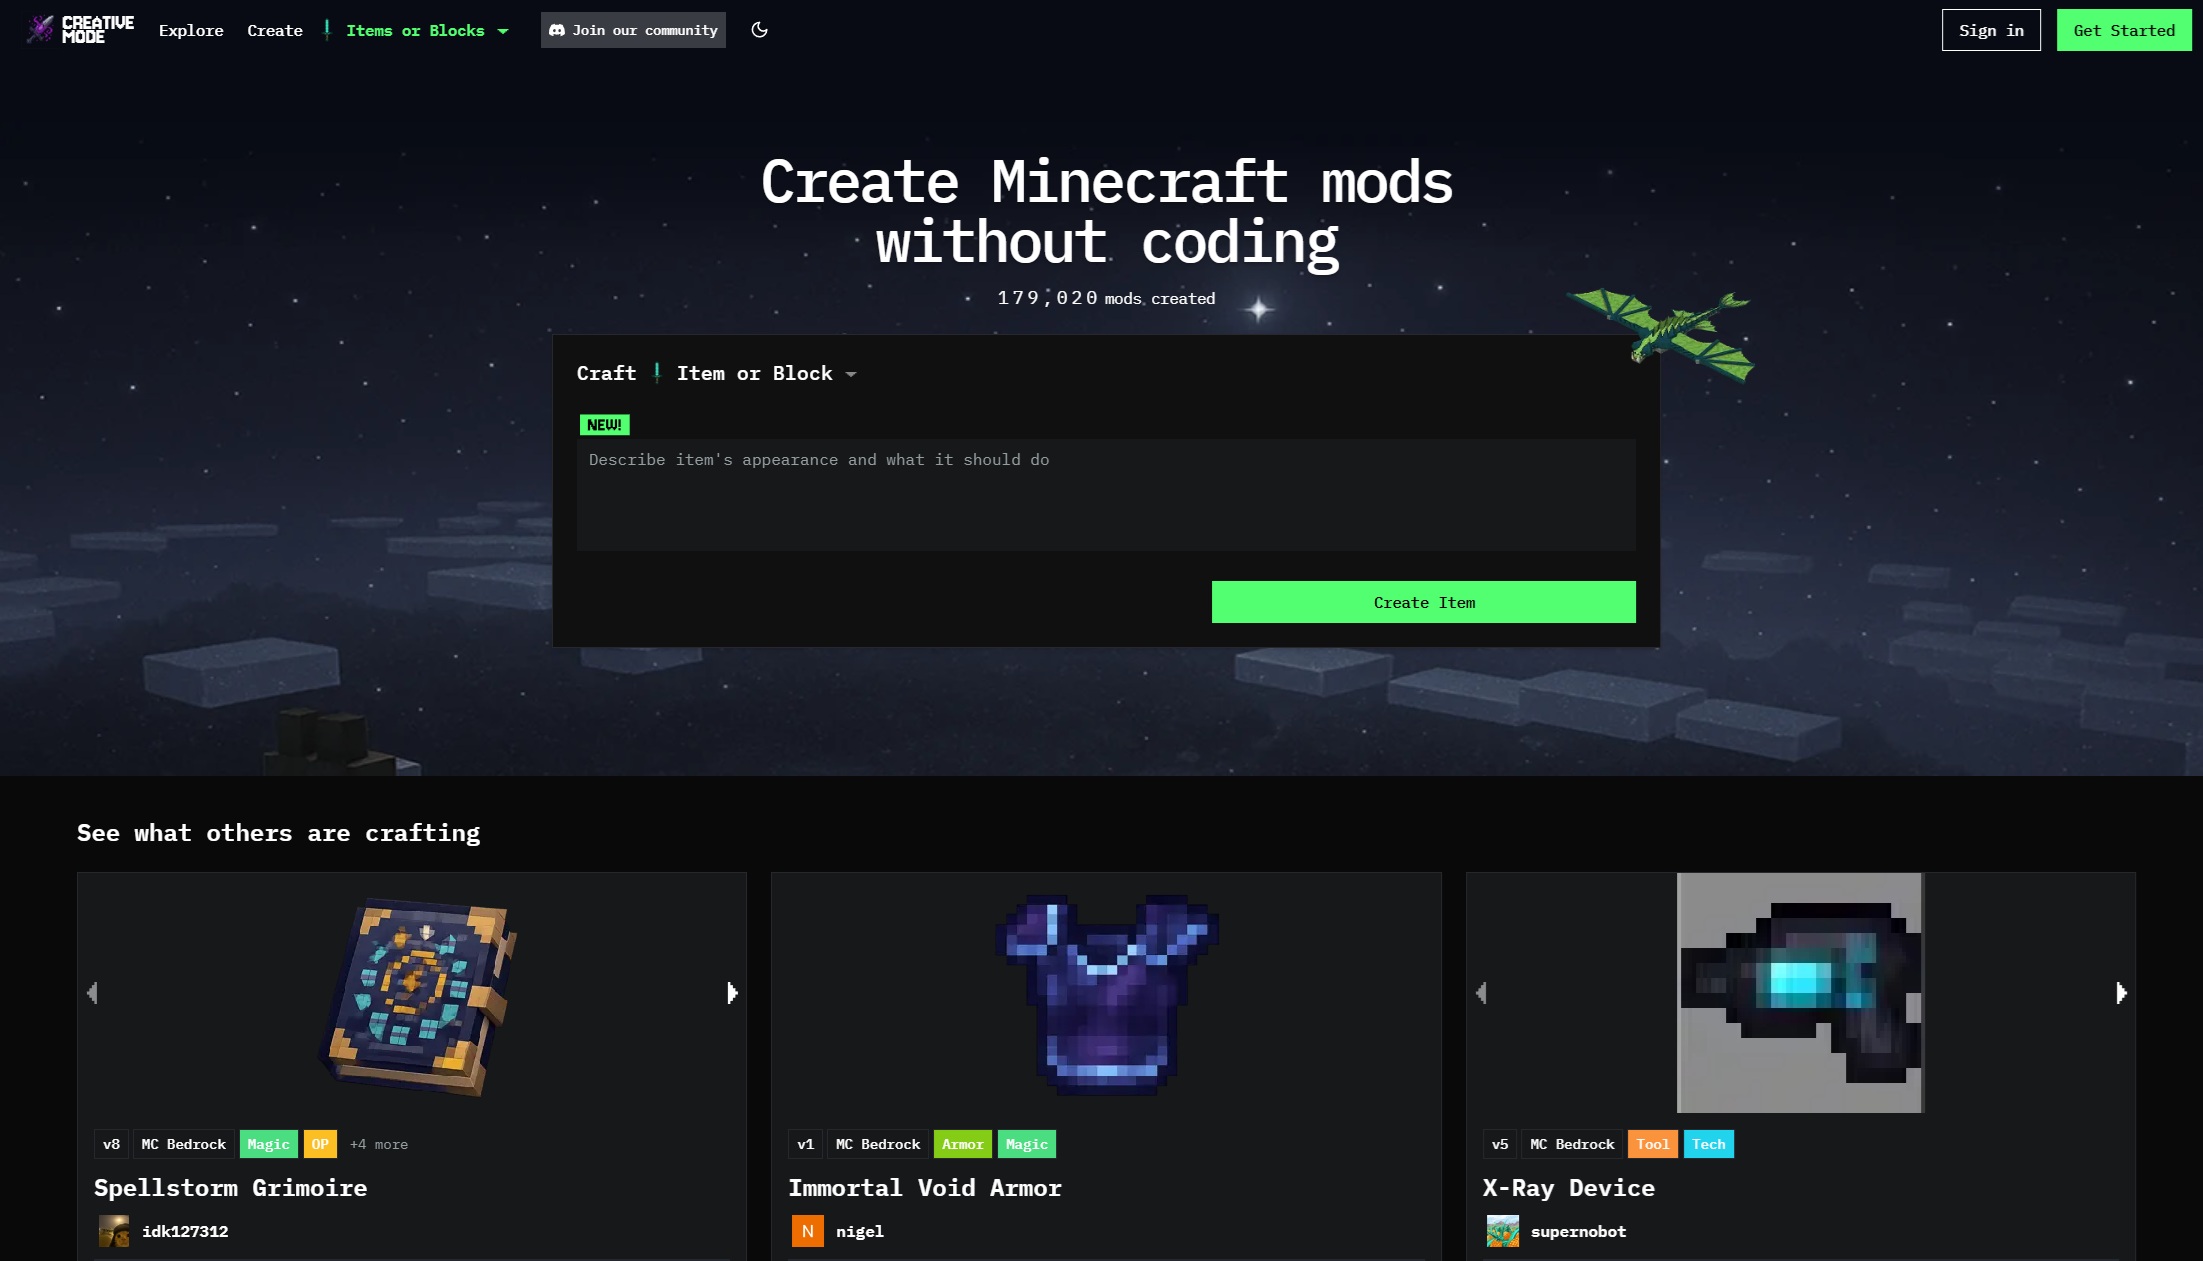Open the Create menu item
This screenshot has width=2203, height=1261.
[275, 31]
